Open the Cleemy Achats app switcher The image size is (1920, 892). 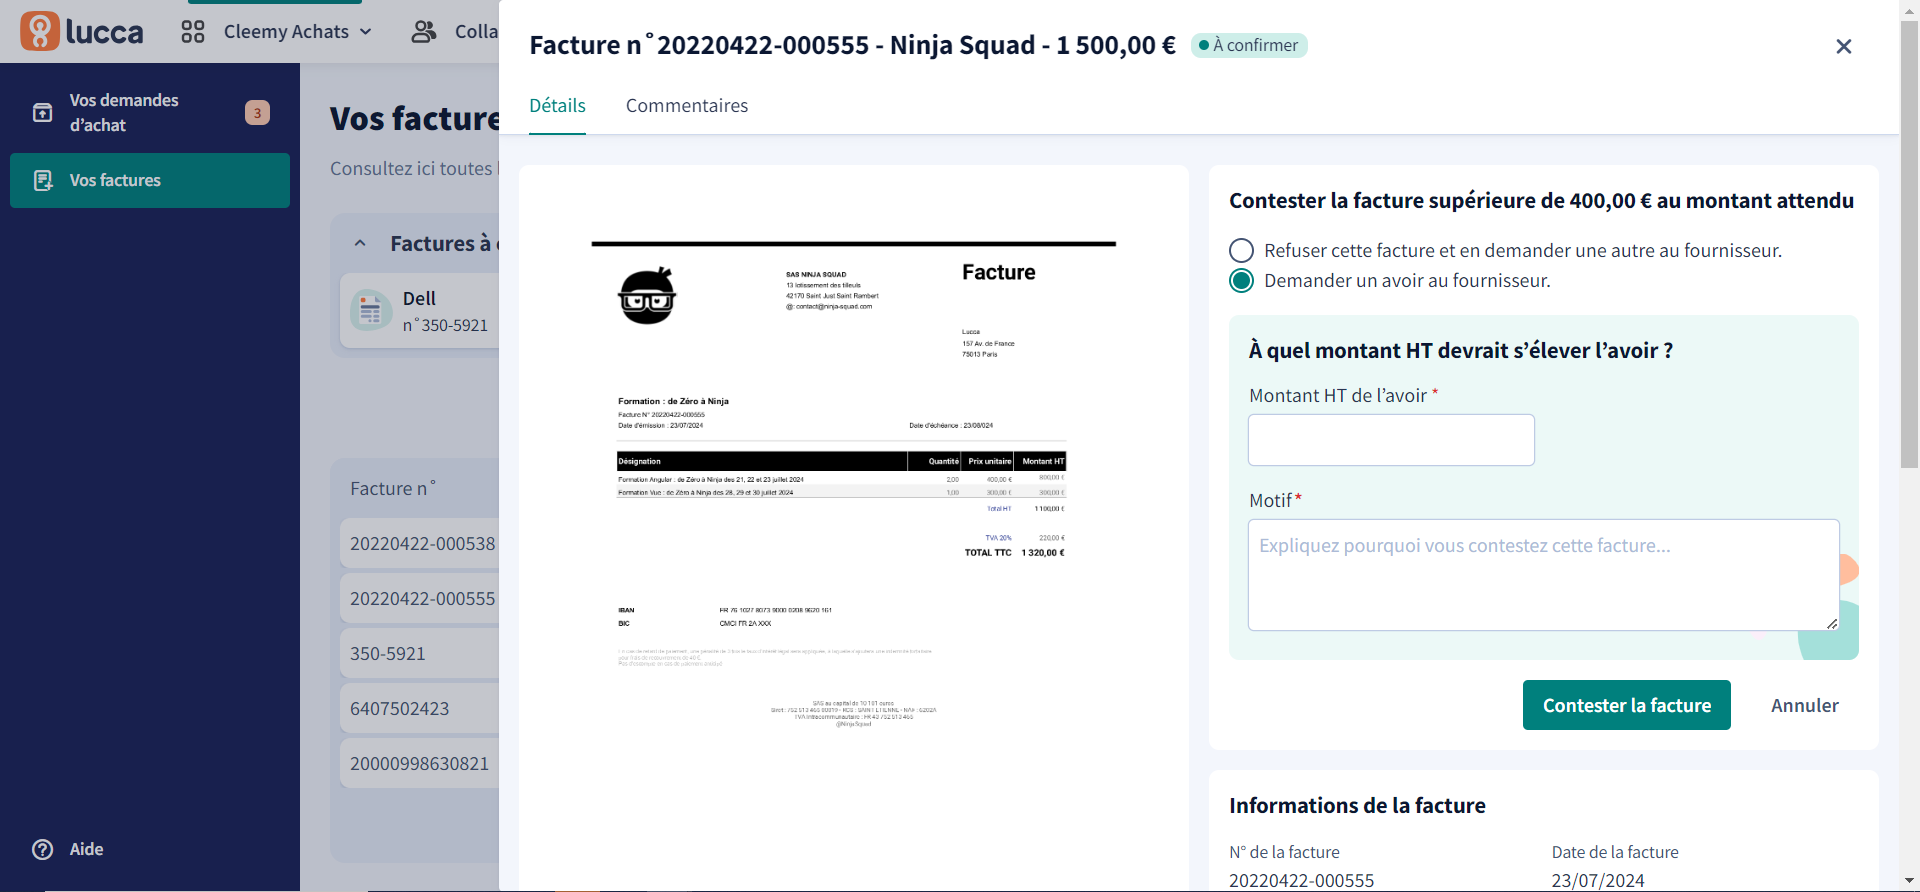(298, 32)
